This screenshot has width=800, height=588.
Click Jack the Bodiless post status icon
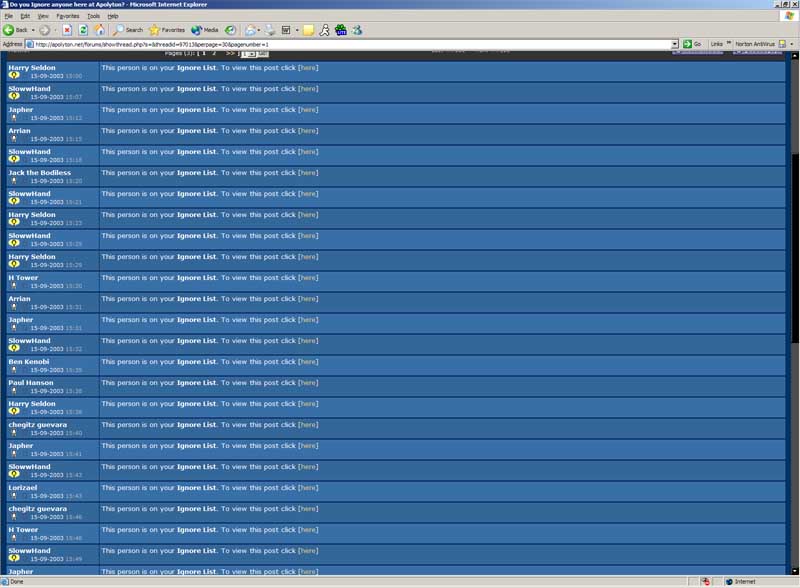(x=14, y=181)
